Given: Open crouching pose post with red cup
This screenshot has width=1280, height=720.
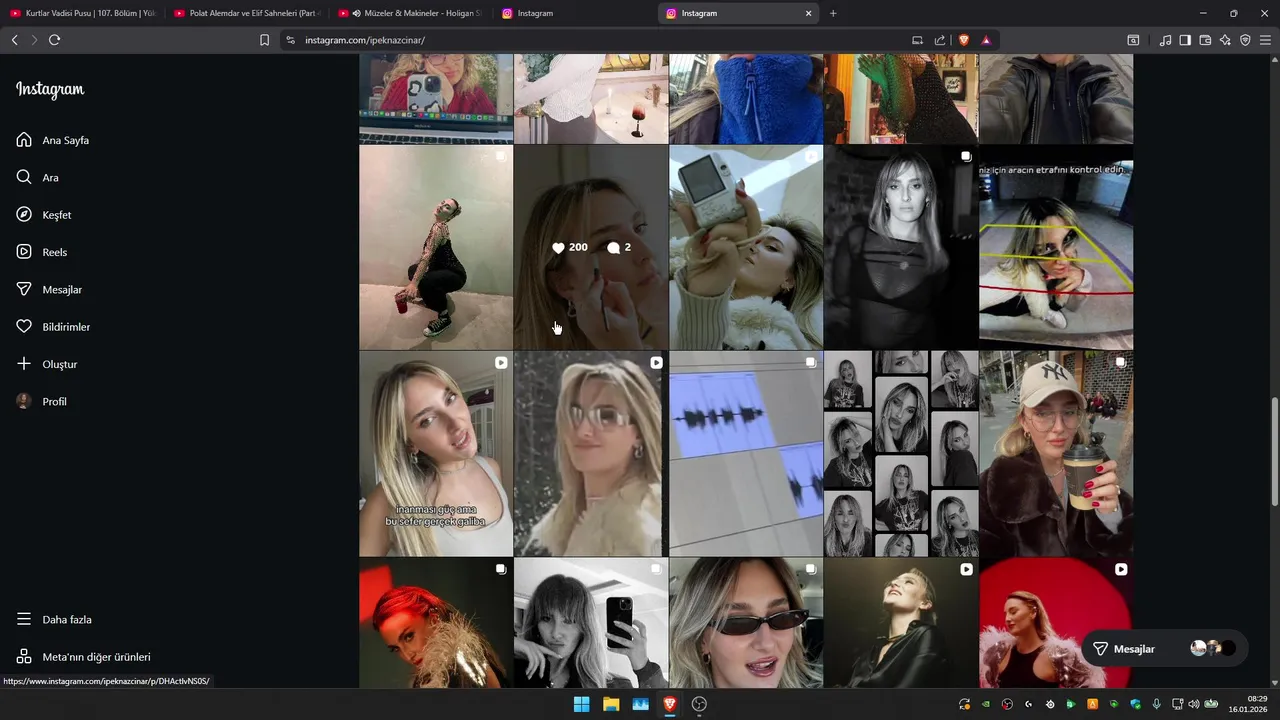Looking at the screenshot, I should click(x=436, y=247).
